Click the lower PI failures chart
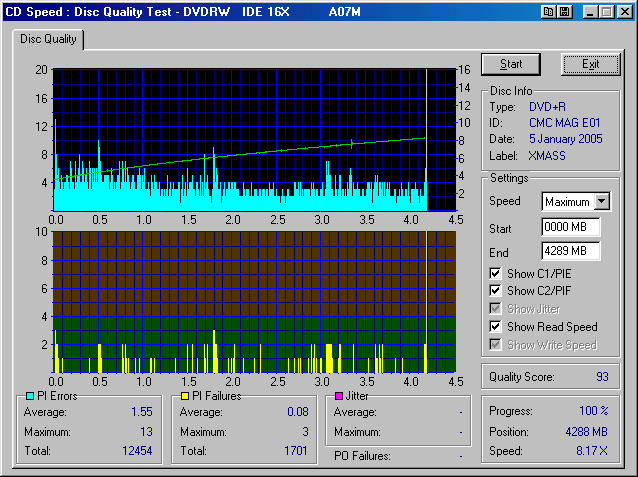Image resolution: width=638 pixels, height=477 pixels. pyautogui.click(x=254, y=302)
